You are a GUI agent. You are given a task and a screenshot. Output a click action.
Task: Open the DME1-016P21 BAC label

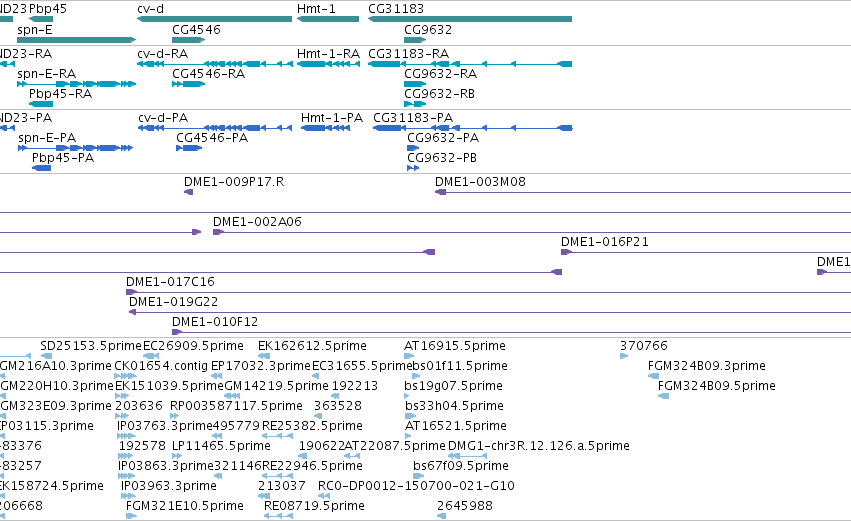click(x=605, y=242)
